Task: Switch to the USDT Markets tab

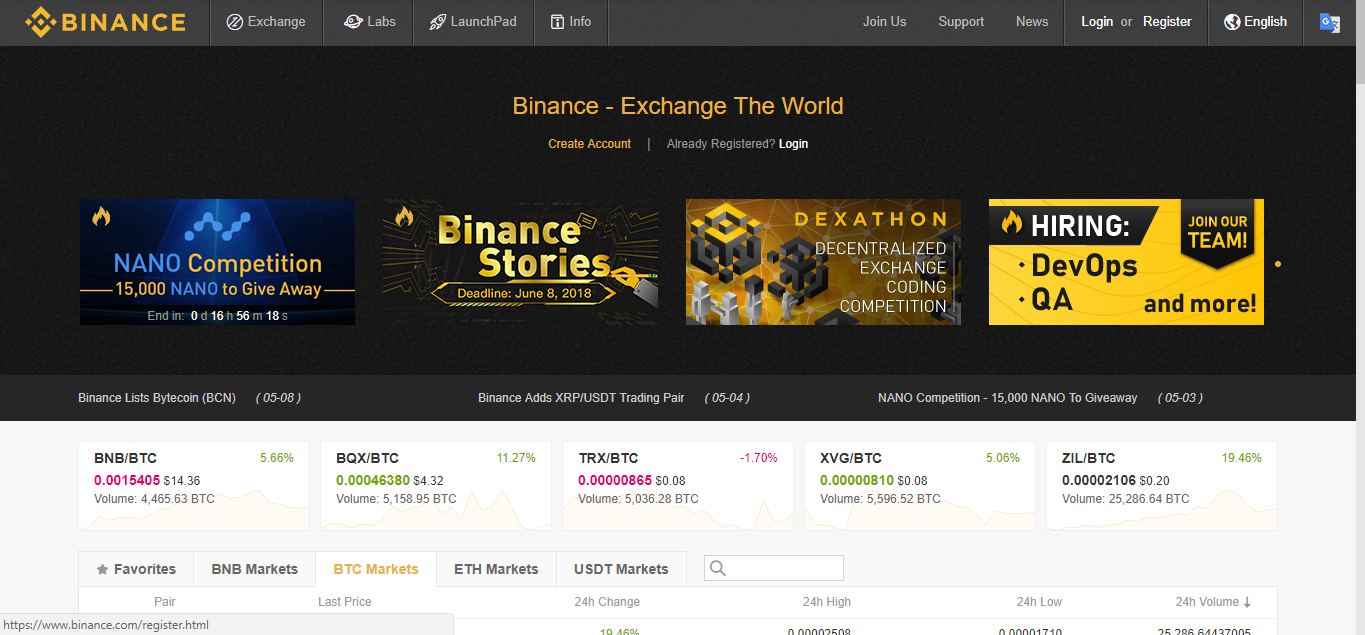Action: tap(621, 569)
